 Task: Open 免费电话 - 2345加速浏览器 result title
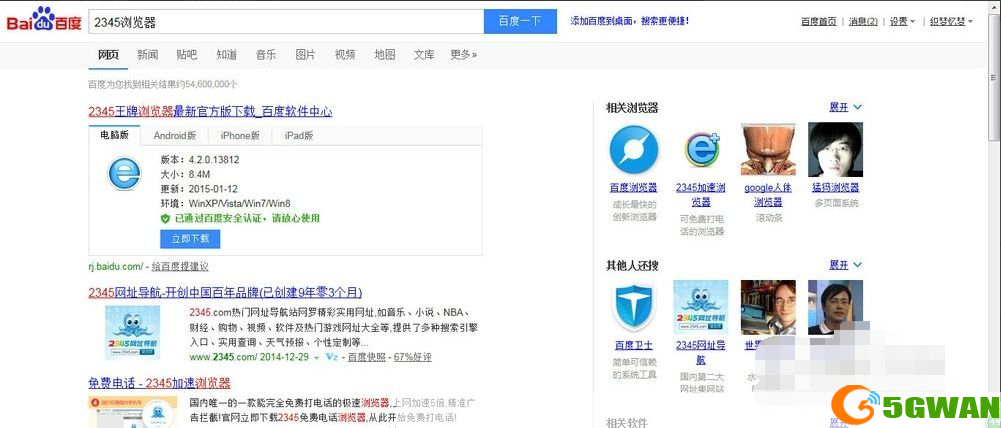point(159,383)
